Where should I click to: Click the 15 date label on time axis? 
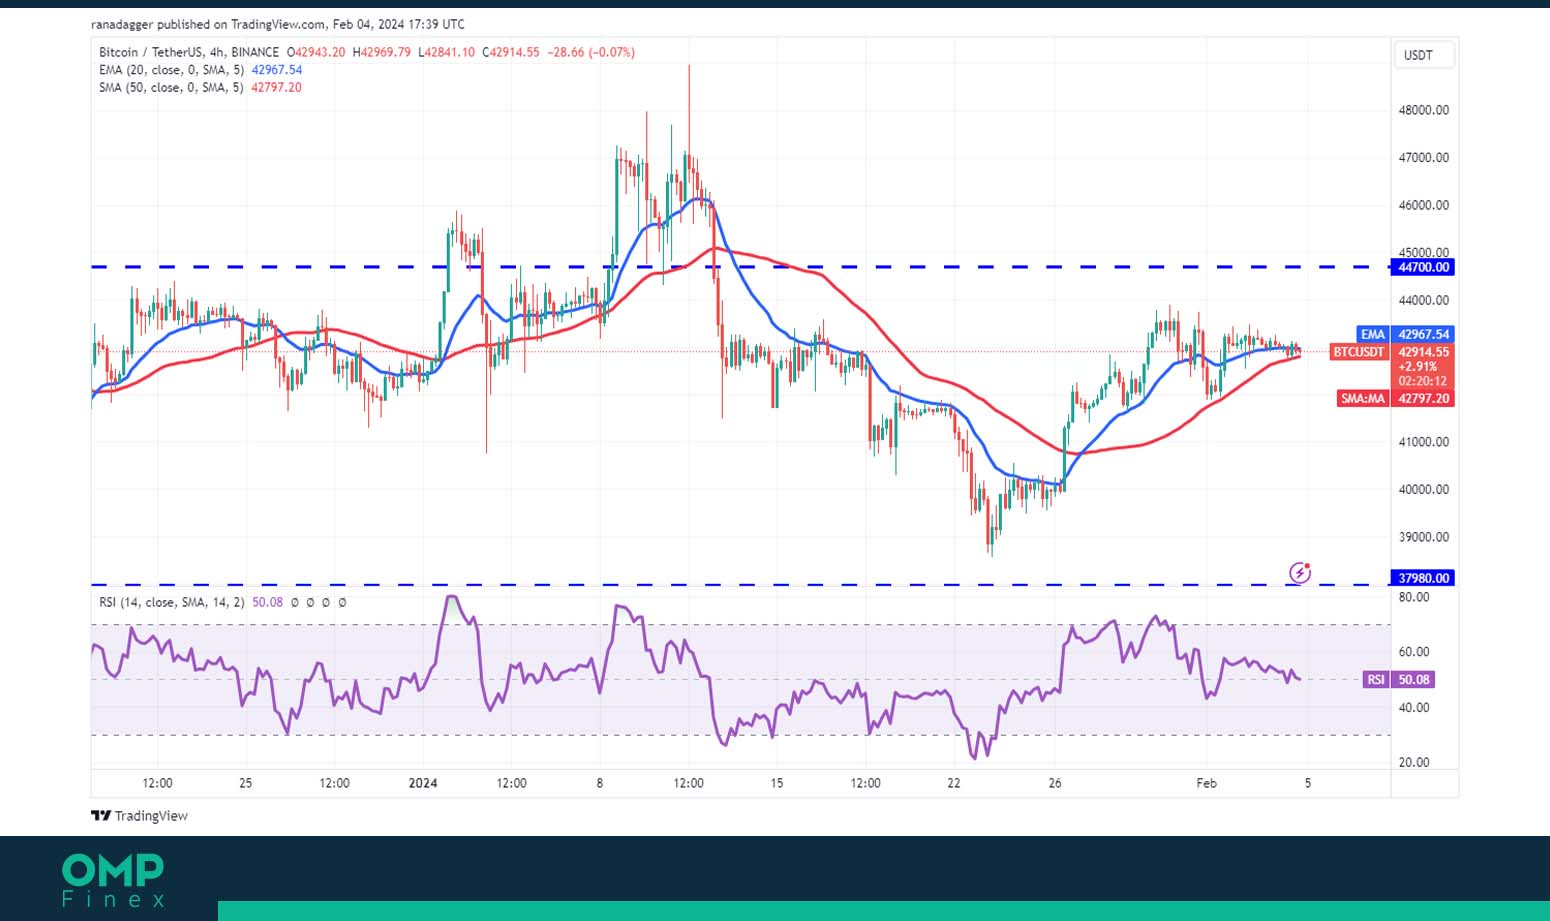[x=777, y=783]
